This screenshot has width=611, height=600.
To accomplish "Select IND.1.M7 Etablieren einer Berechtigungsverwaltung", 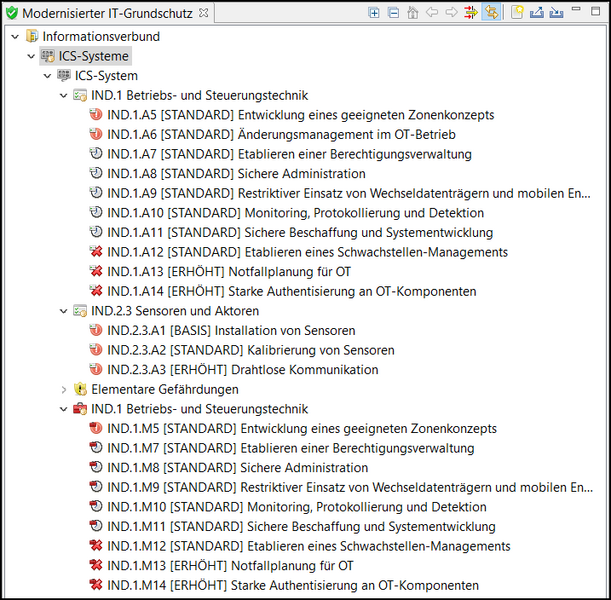I will (291, 448).
